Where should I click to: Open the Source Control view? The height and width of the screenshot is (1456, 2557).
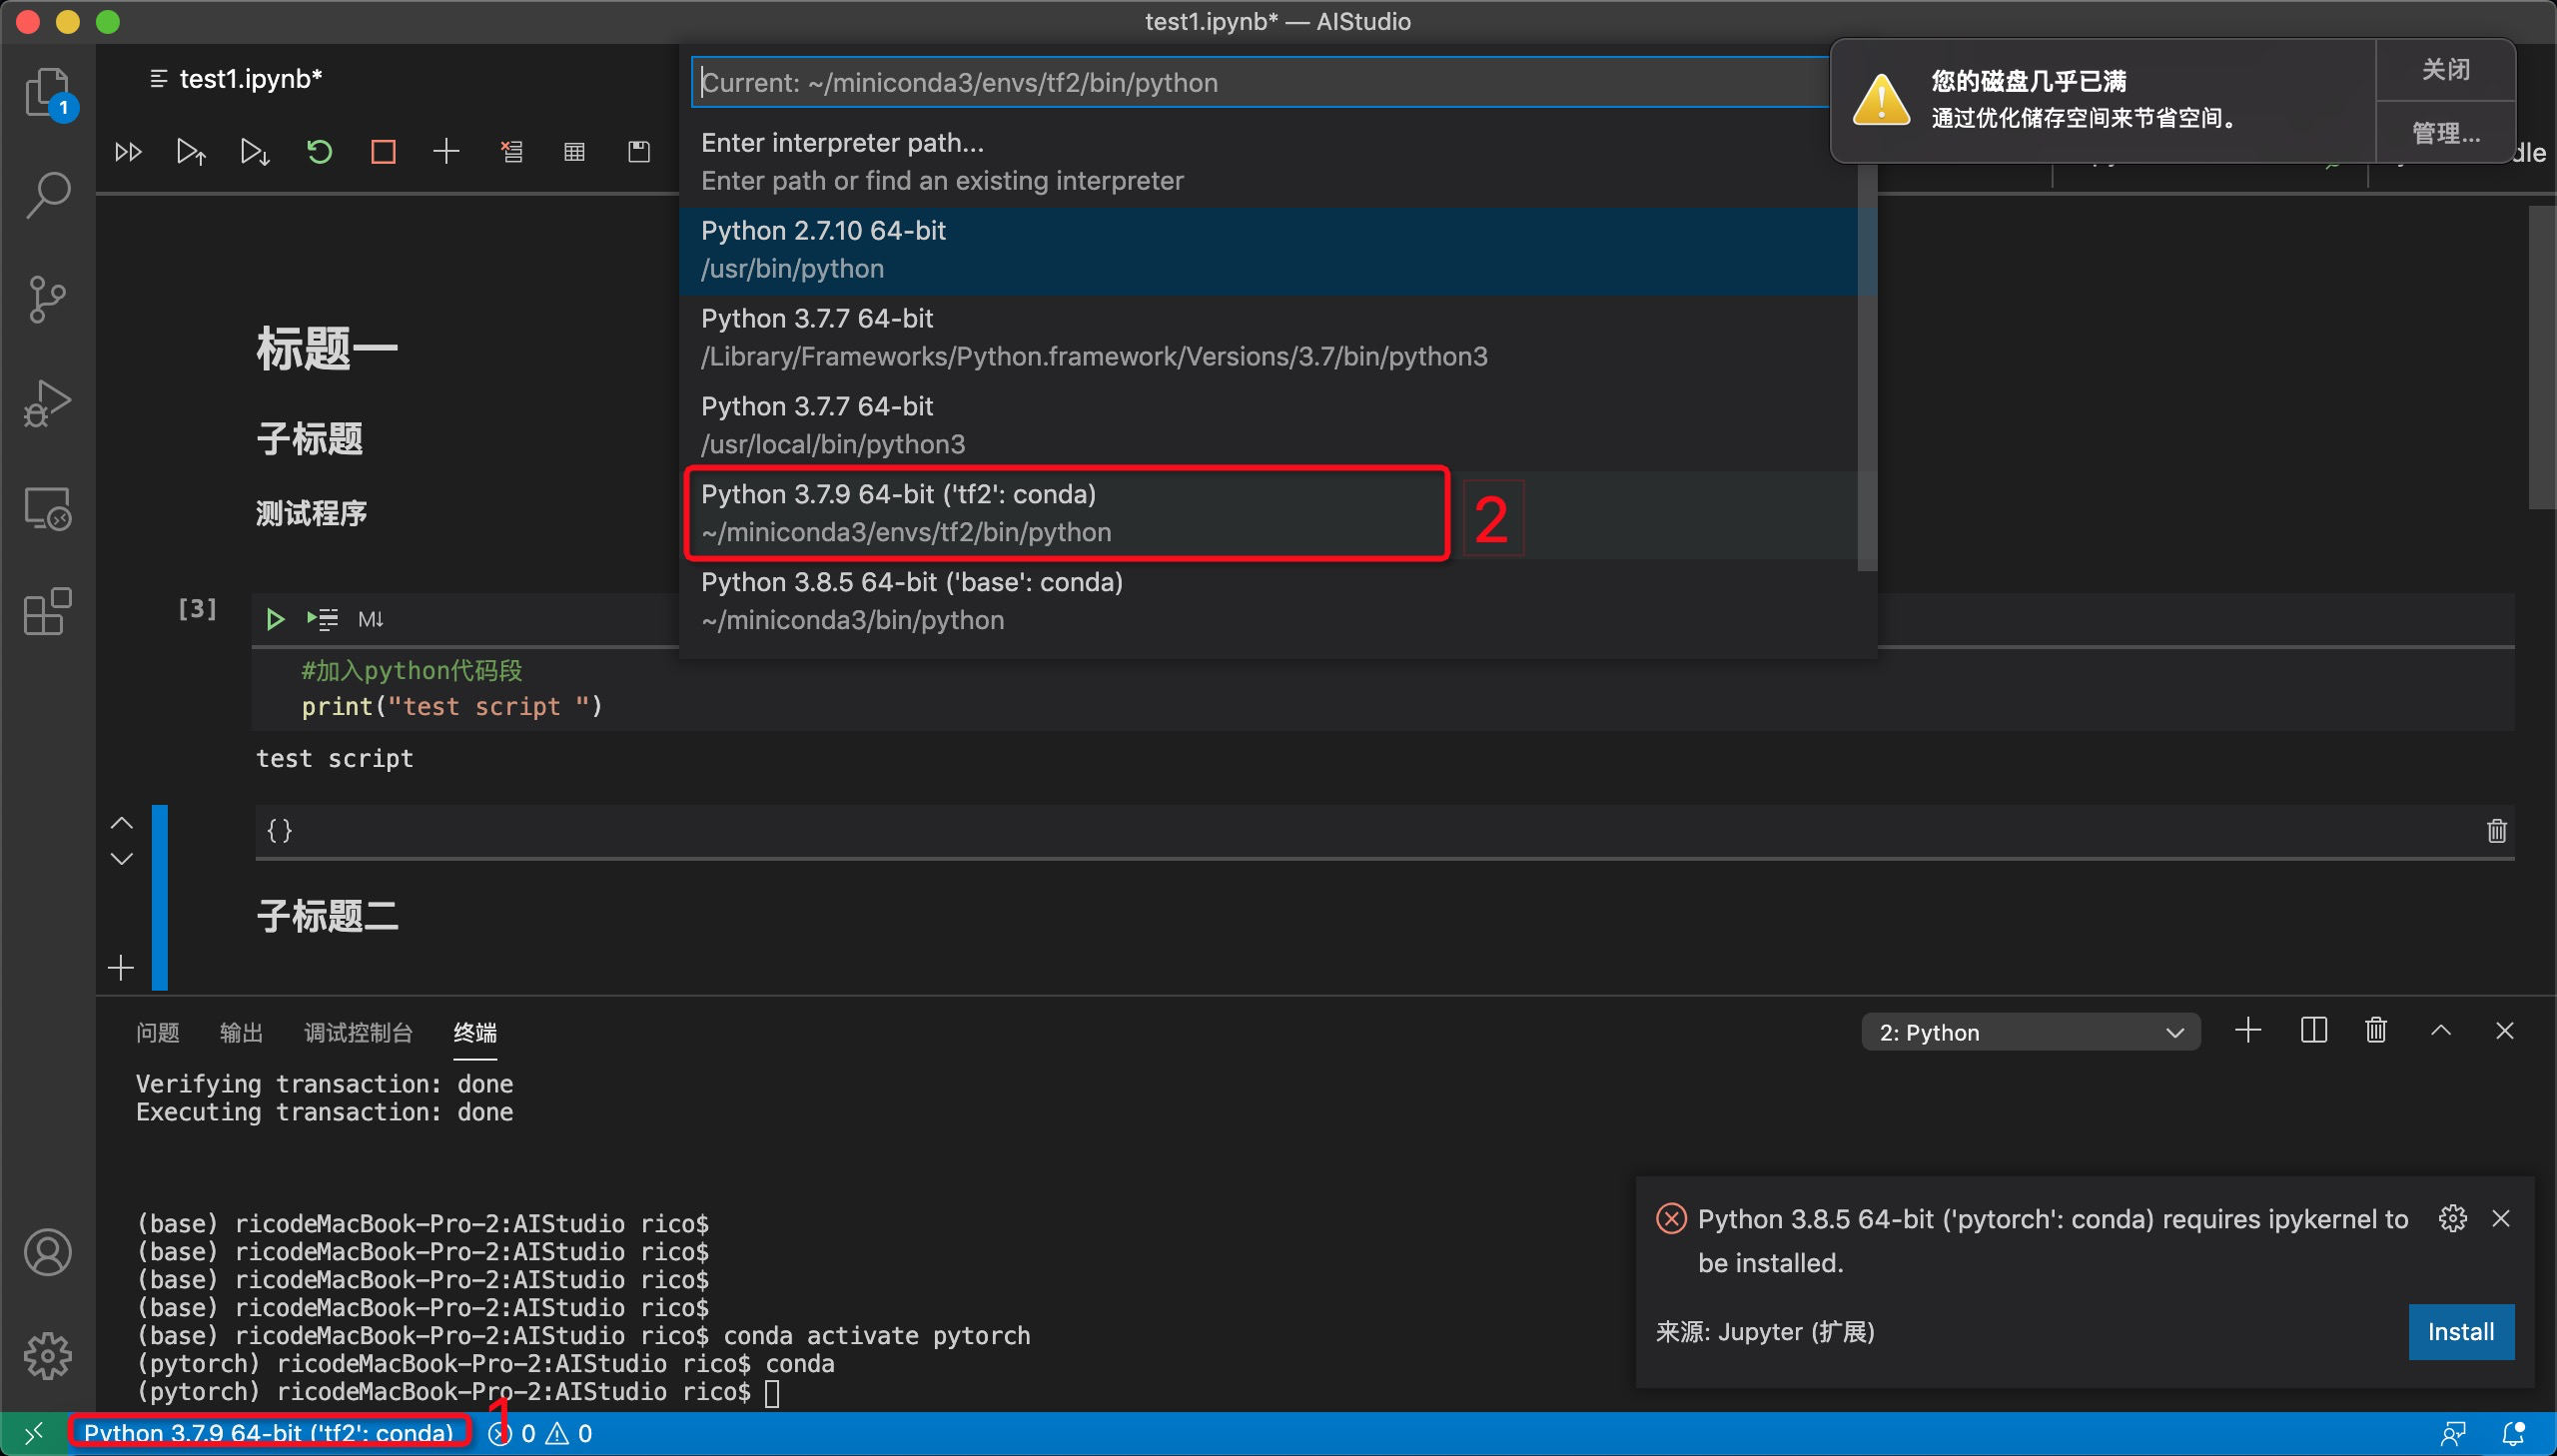point(48,299)
